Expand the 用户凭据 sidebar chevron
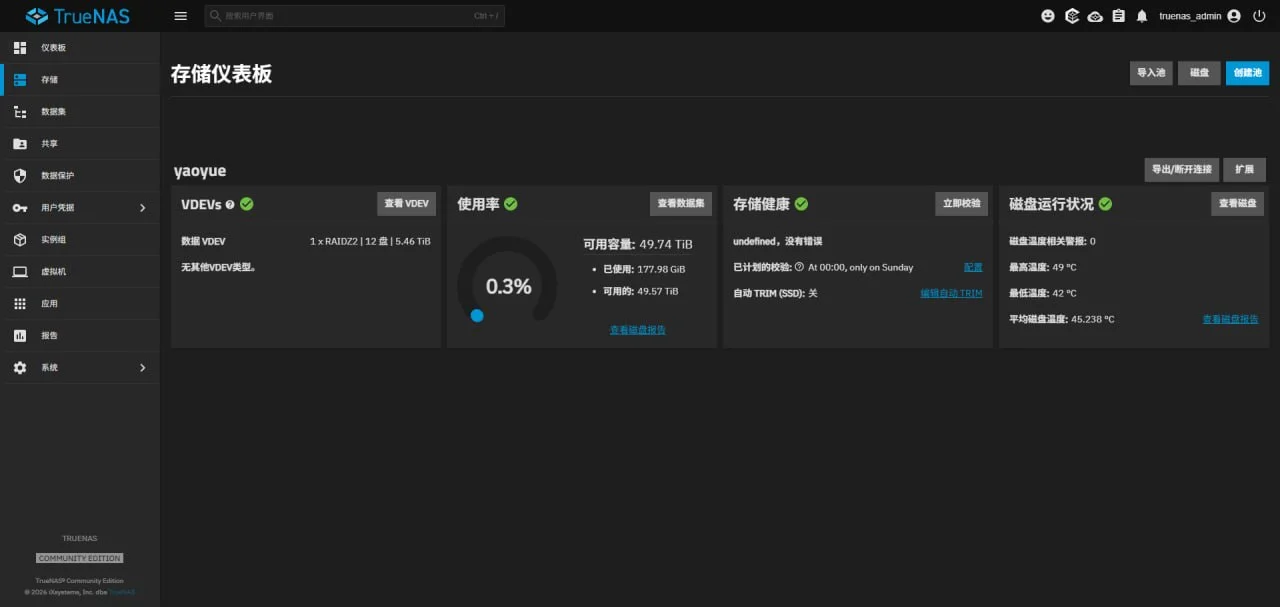Viewport: 1280px width, 607px height. (x=142, y=208)
